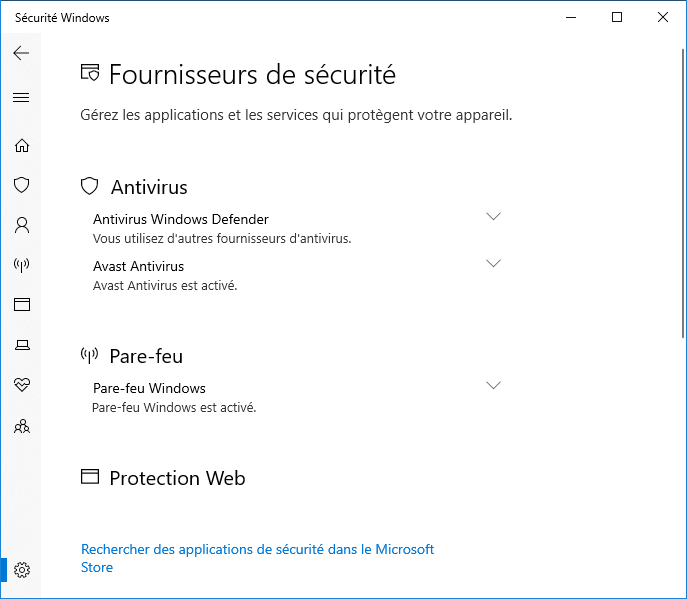Expand Pare-feu Windows chevron
The width and height of the screenshot is (687, 599).
point(493,385)
